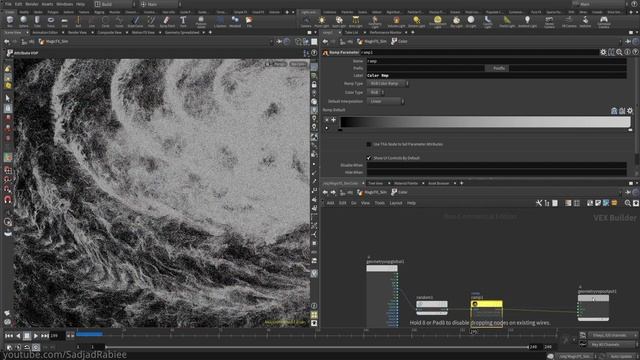Open the Build desktop dropdown

115,4
